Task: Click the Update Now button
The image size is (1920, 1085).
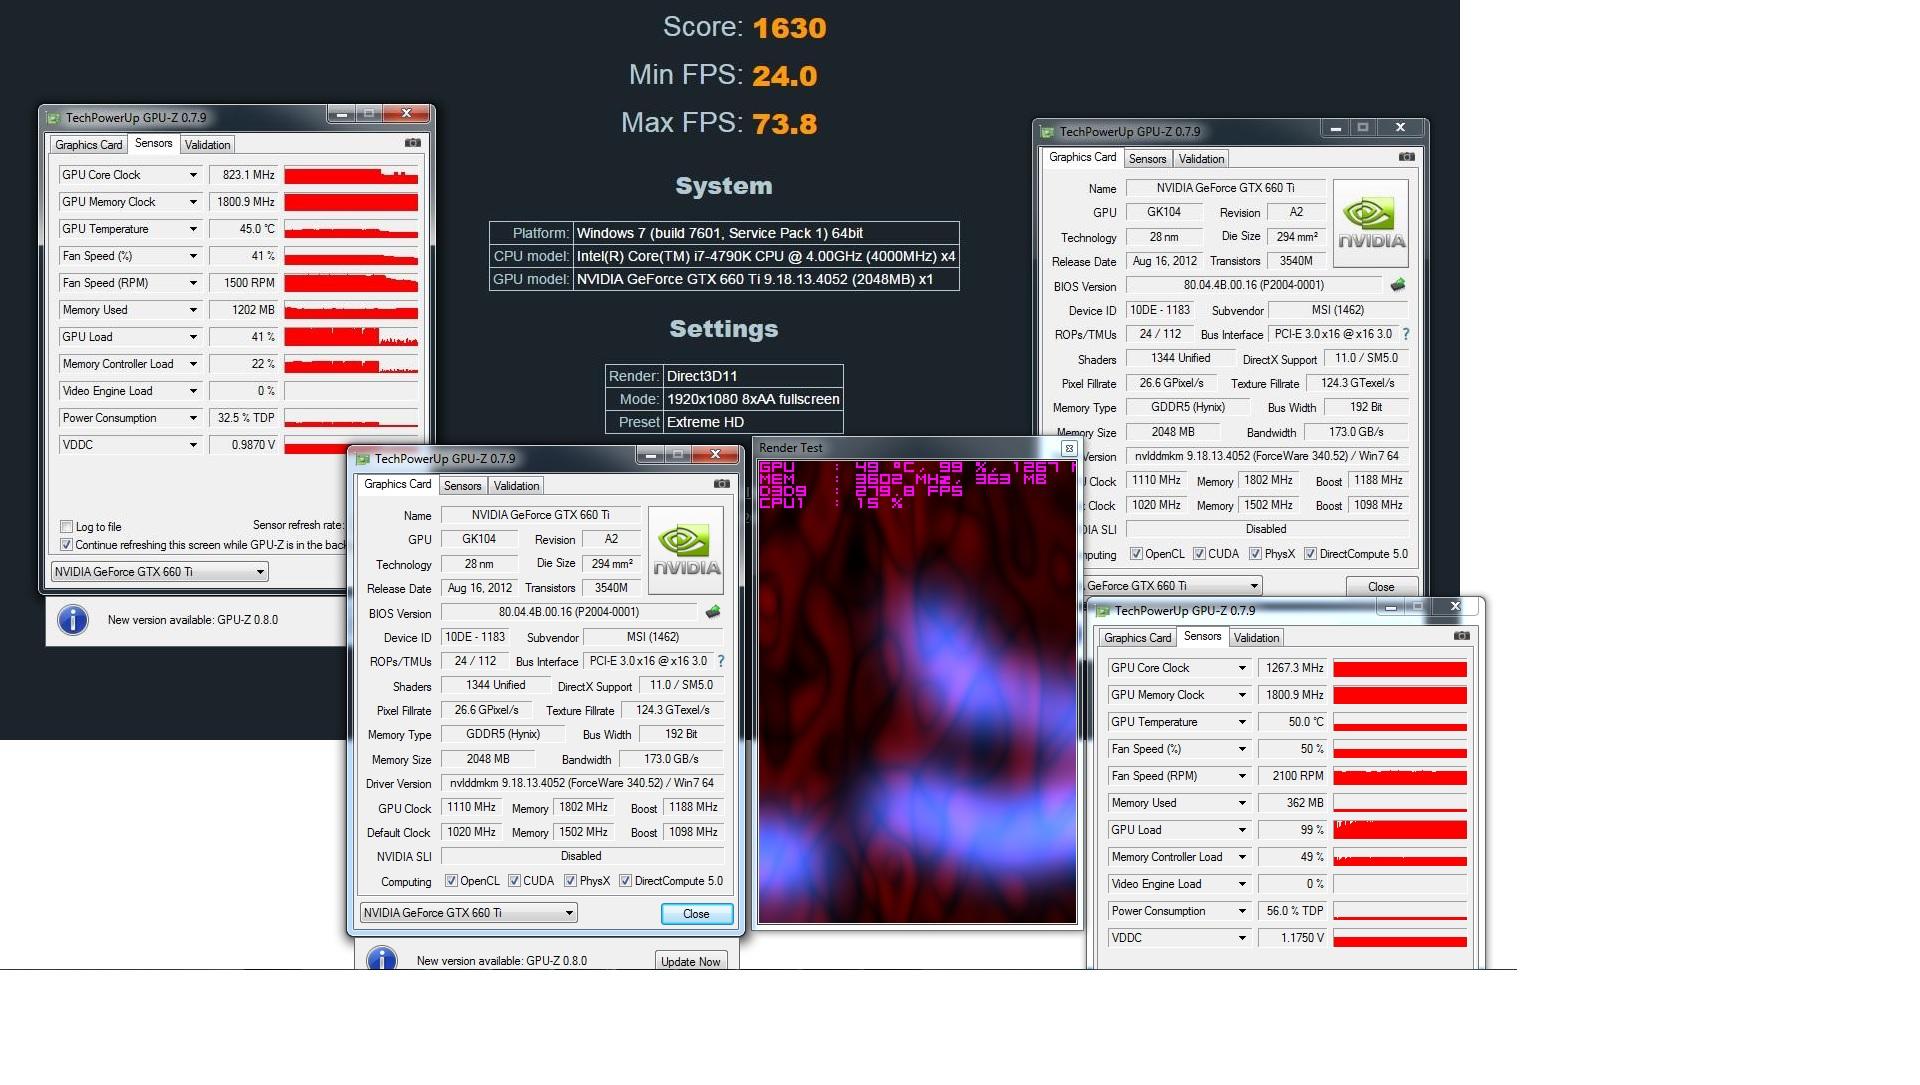Action: (690, 961)
